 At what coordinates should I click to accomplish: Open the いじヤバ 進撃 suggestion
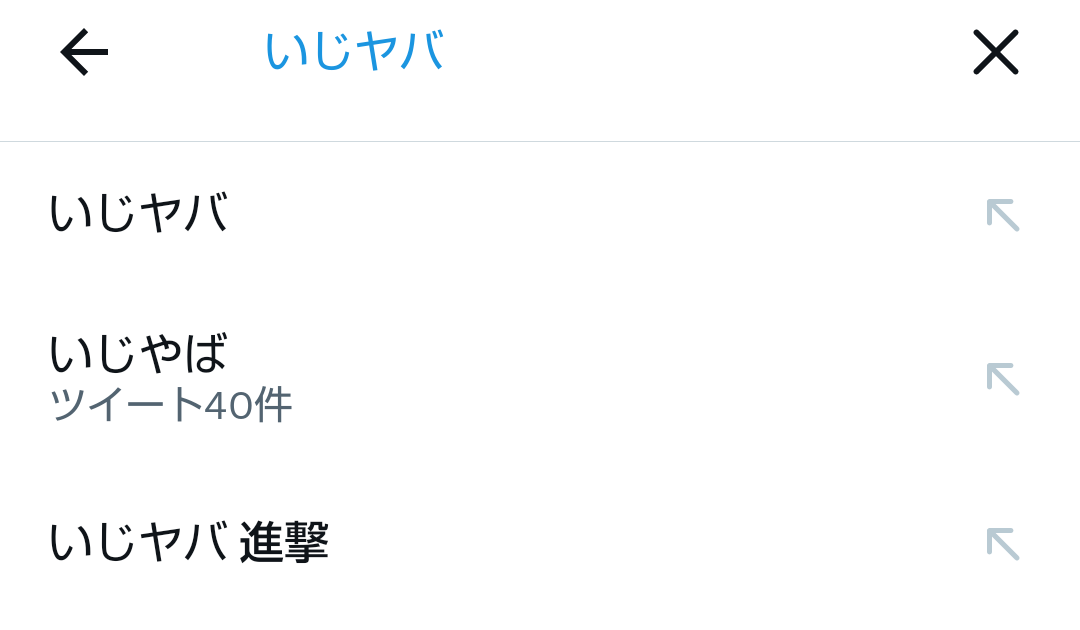[540, 543]
